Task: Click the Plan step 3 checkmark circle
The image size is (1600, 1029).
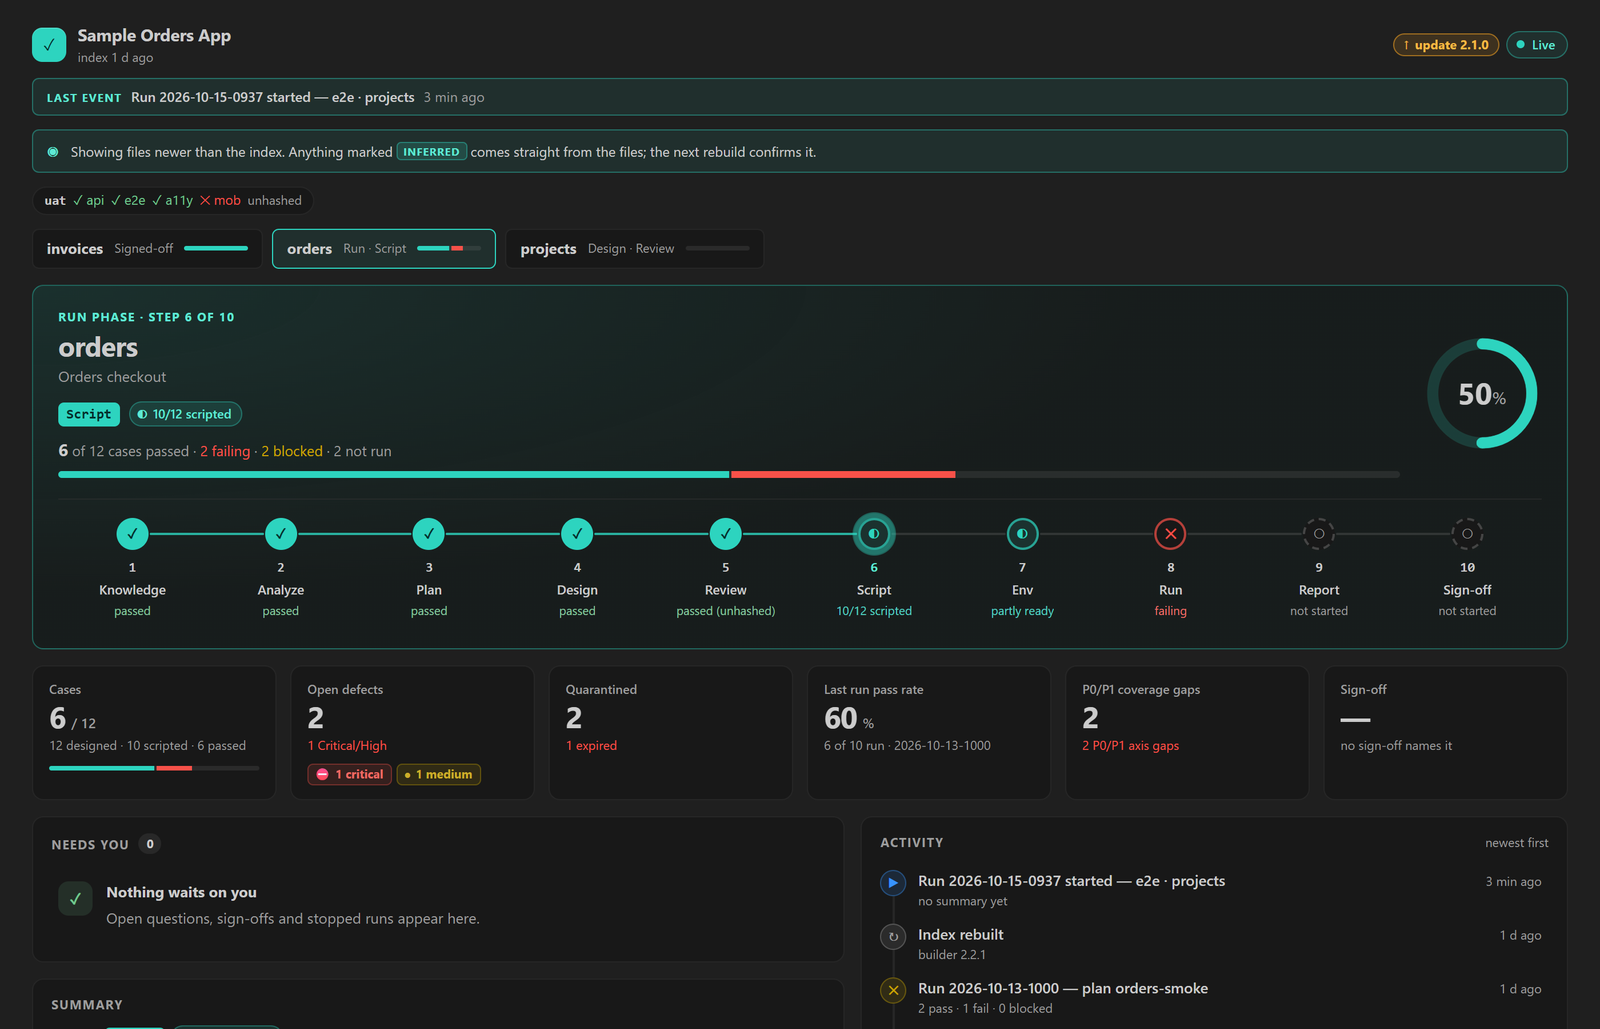Action: [429, 534]
